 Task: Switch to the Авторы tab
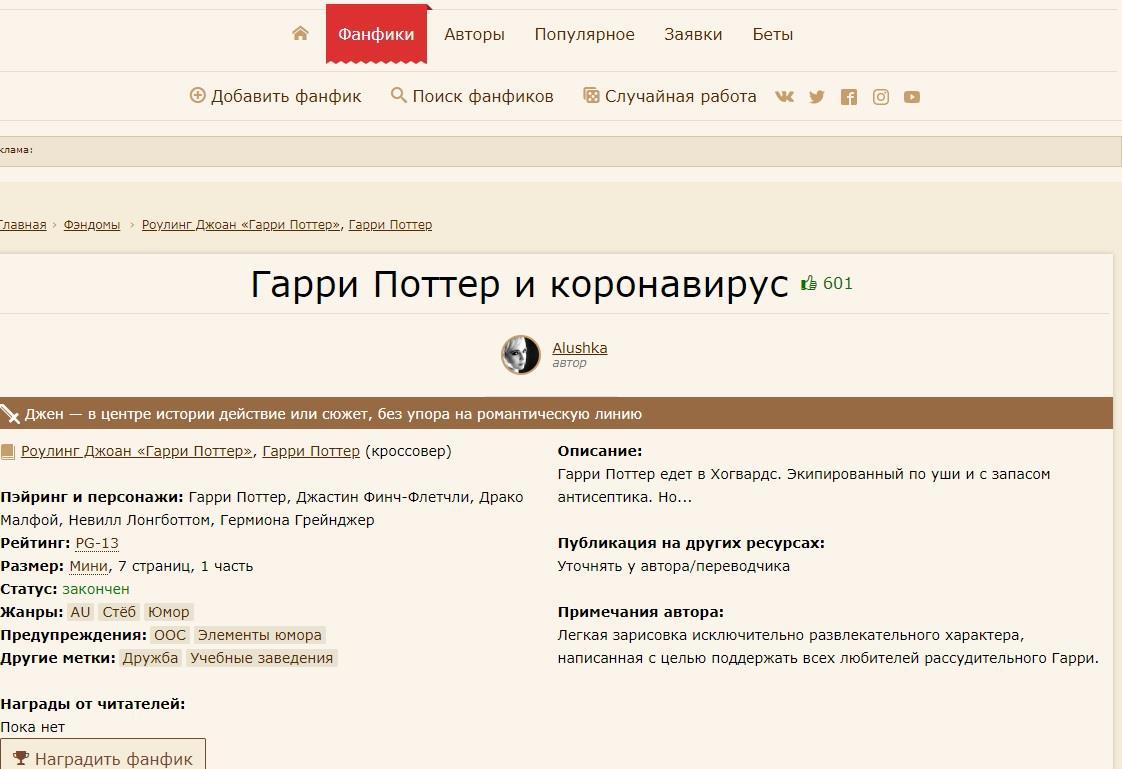(x=474, y=34)
